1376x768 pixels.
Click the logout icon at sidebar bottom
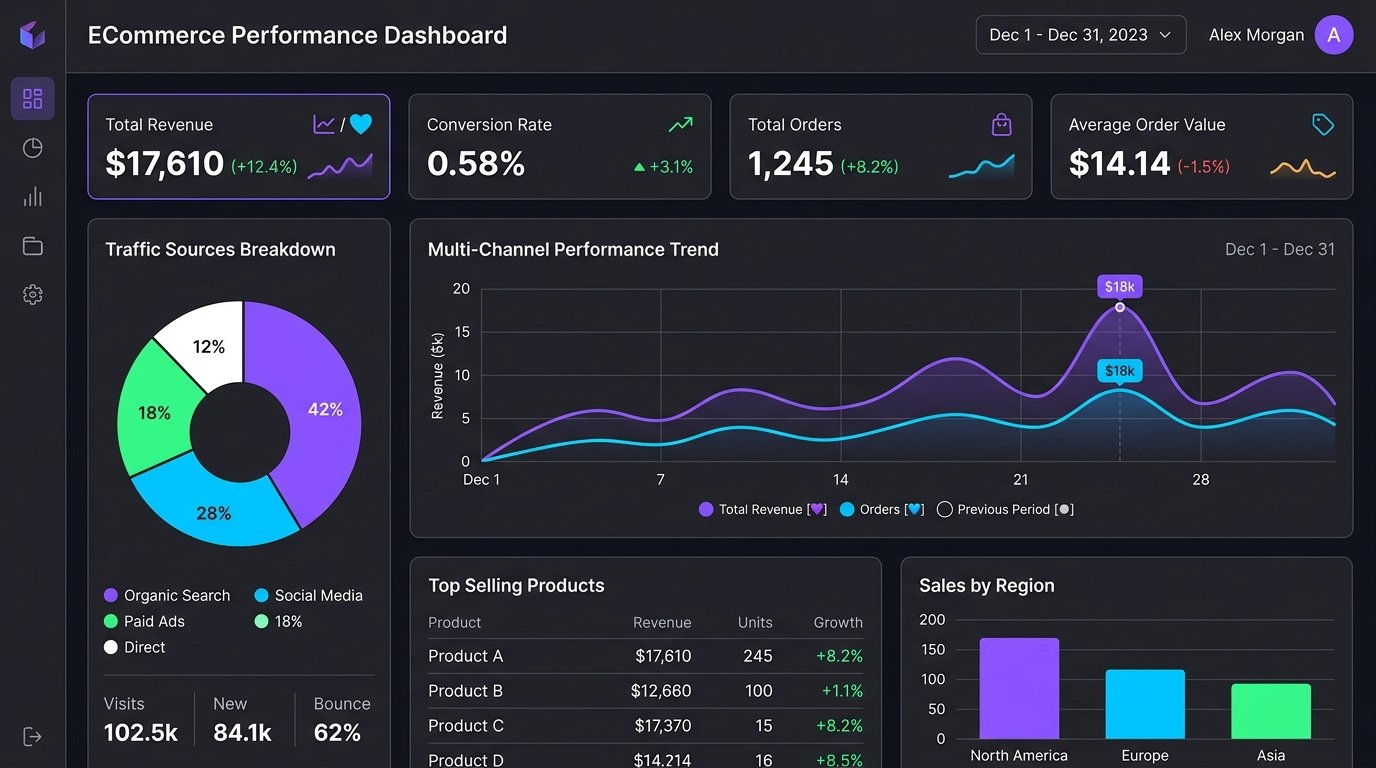33,737
